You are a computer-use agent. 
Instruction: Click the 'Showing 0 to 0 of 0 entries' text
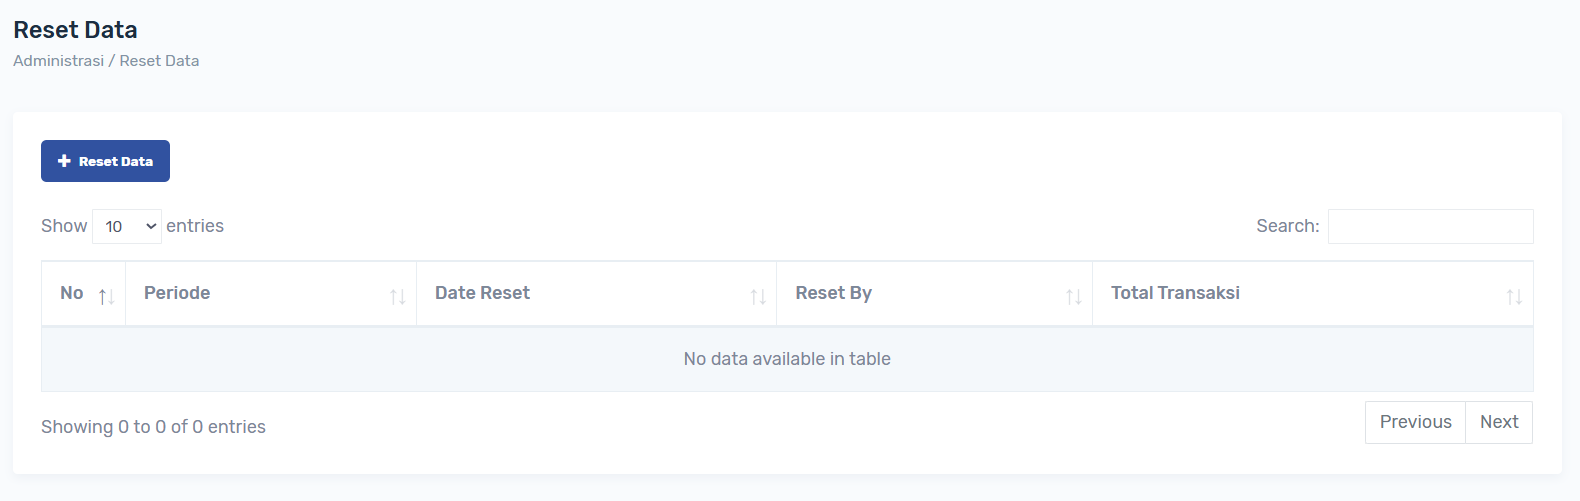[x=153, y=427]
